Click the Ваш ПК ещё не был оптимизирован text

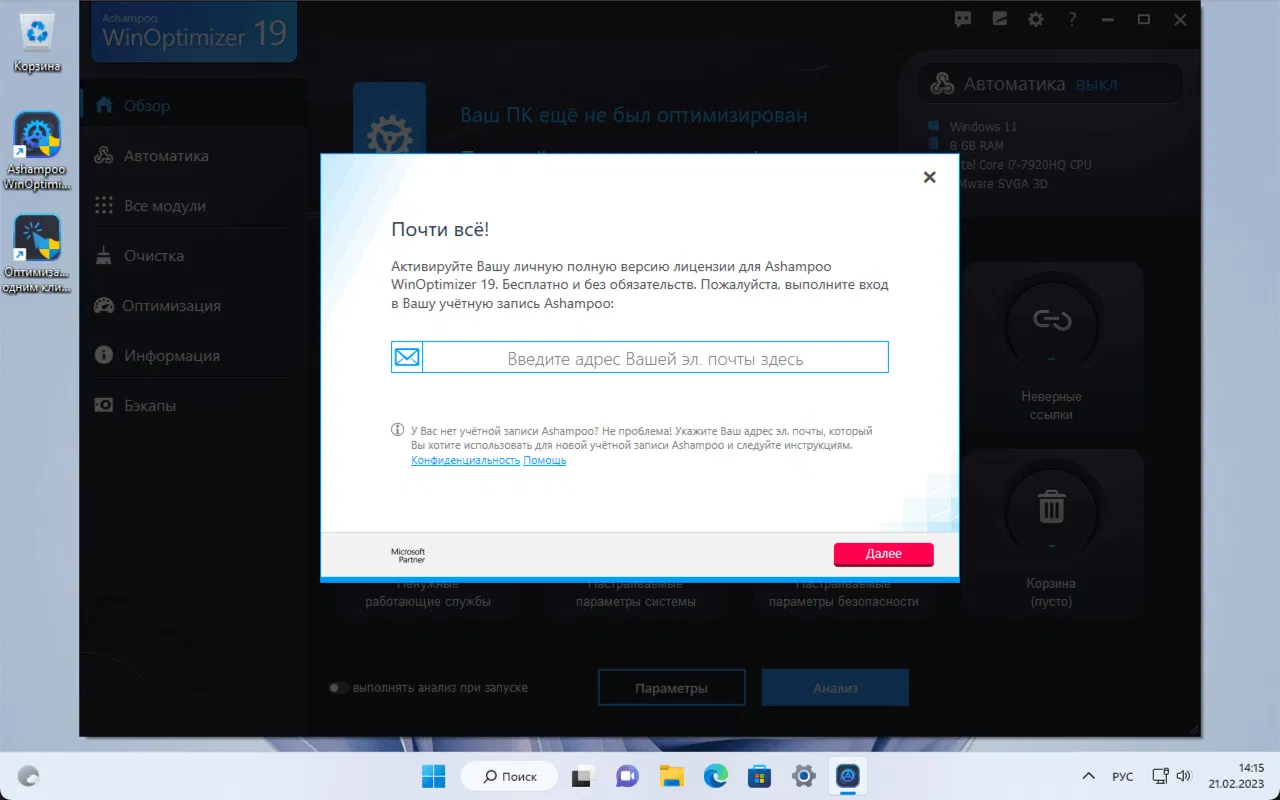point(634,115)
